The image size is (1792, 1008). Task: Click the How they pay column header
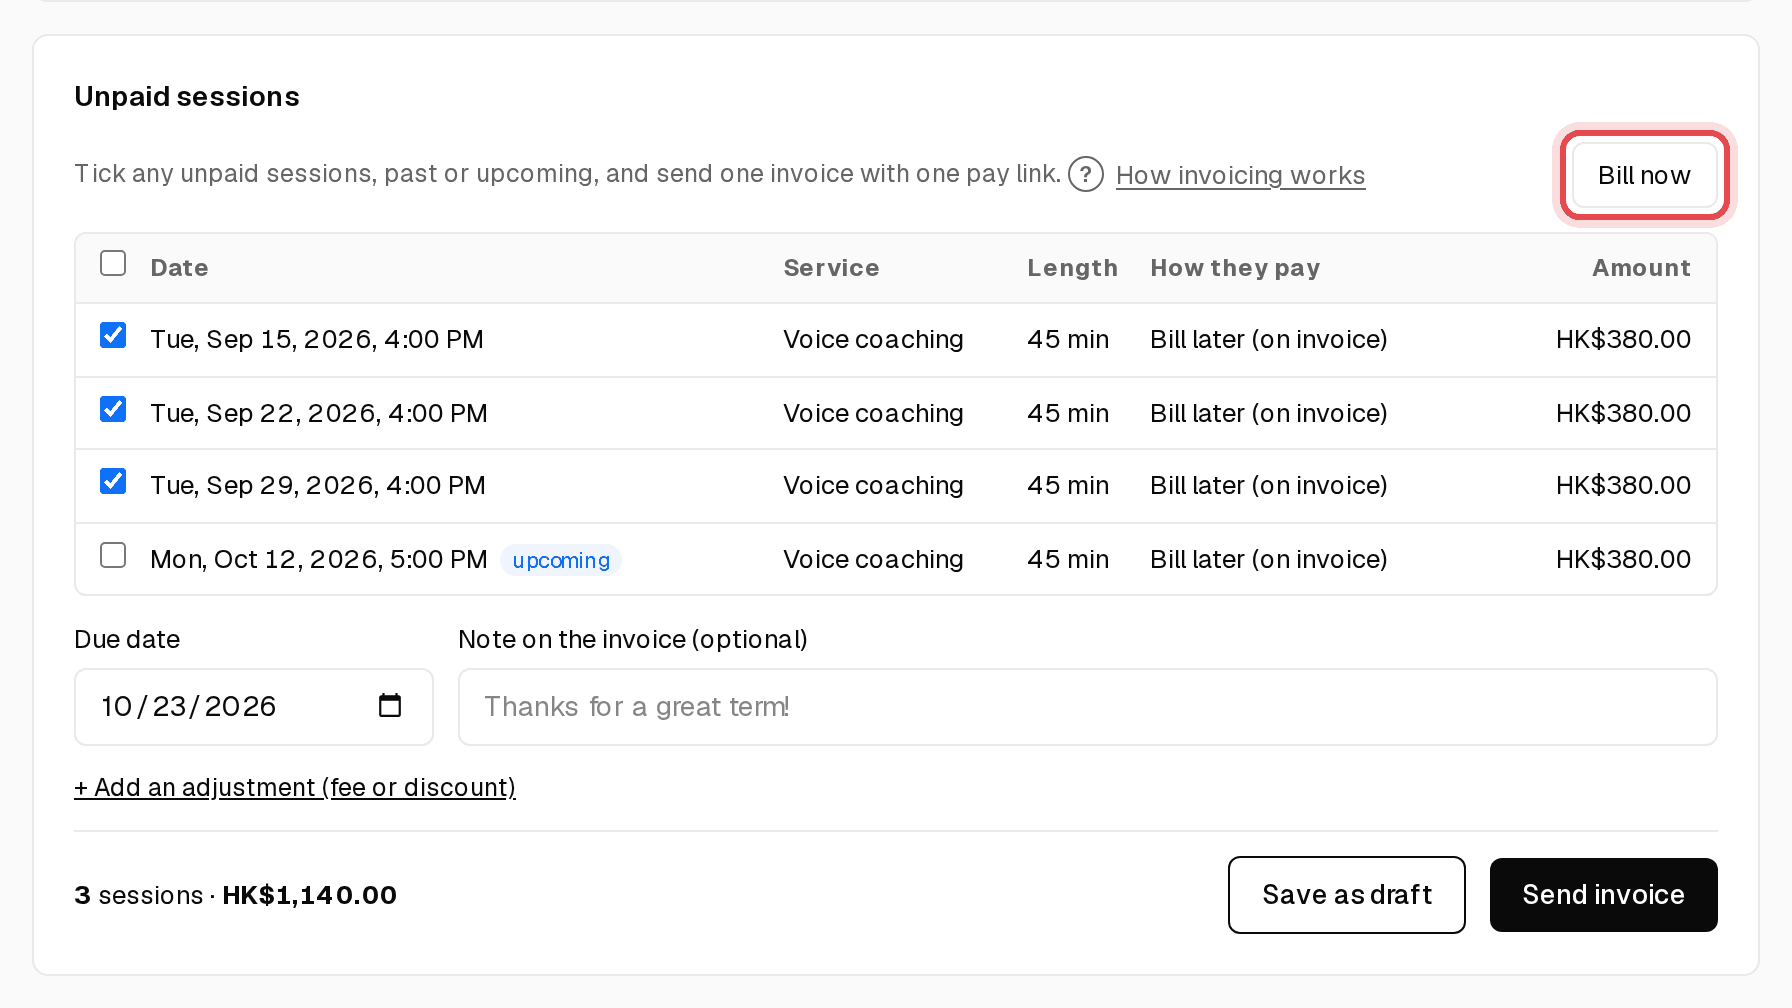coord(1235,268)
